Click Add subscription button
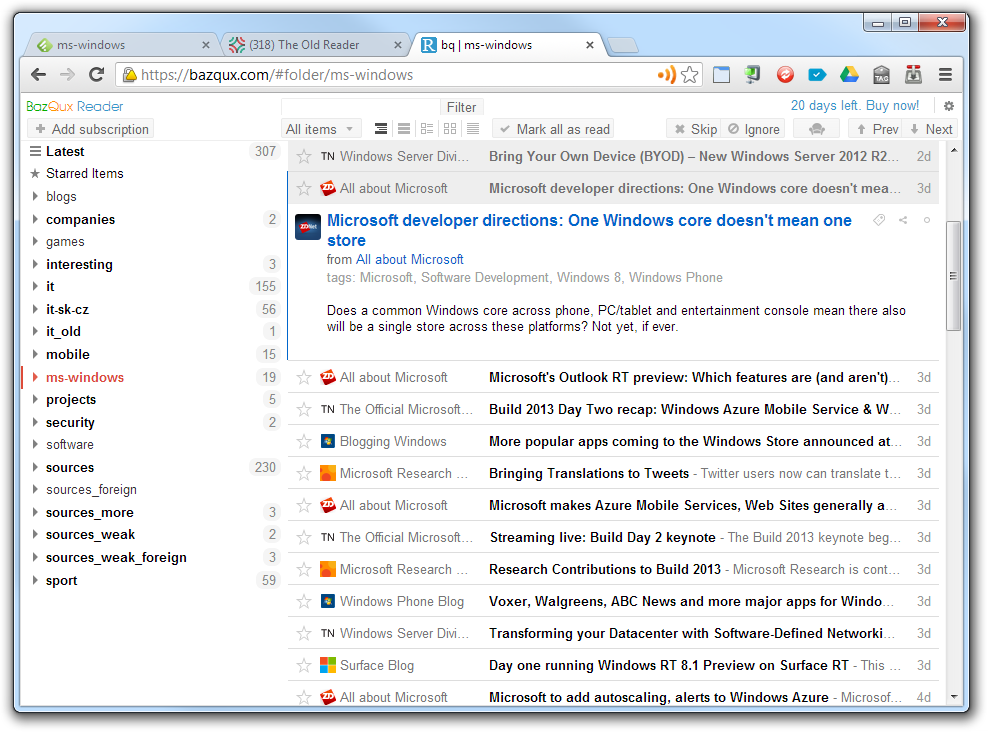The height and width of the screenshot is (732, 988). tap(91, 129)
